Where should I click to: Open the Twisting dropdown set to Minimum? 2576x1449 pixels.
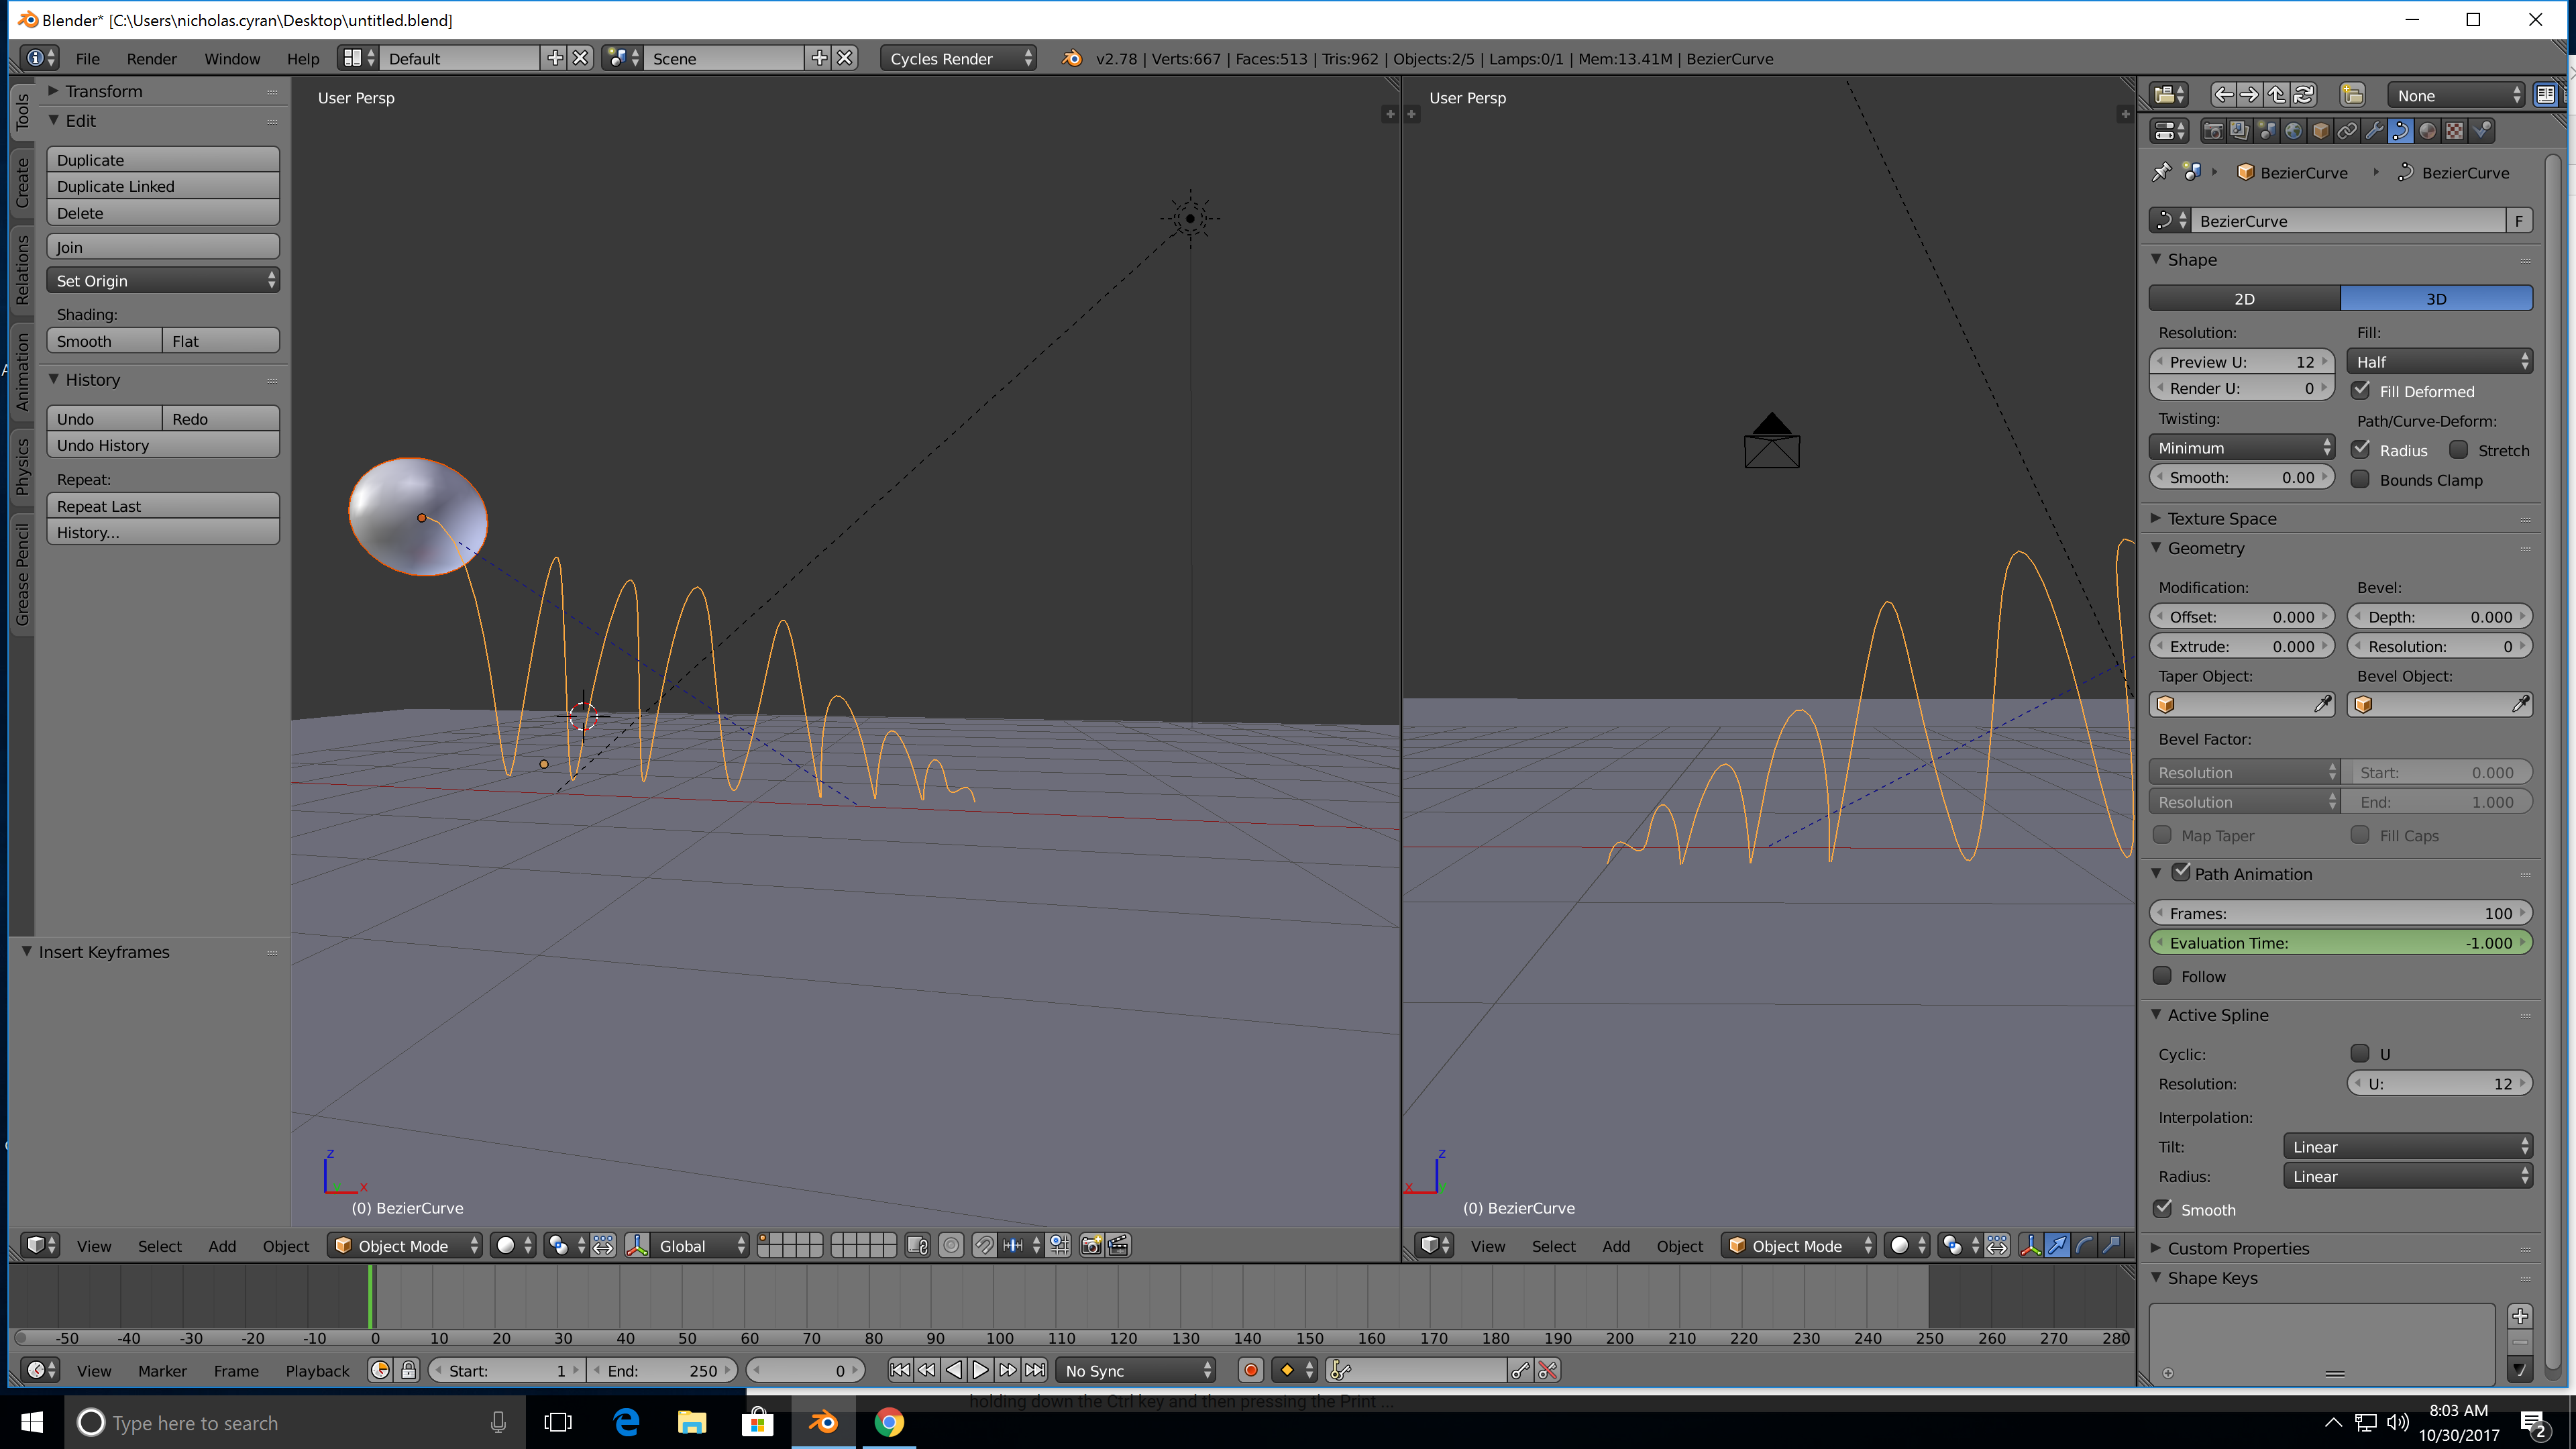2241,447
